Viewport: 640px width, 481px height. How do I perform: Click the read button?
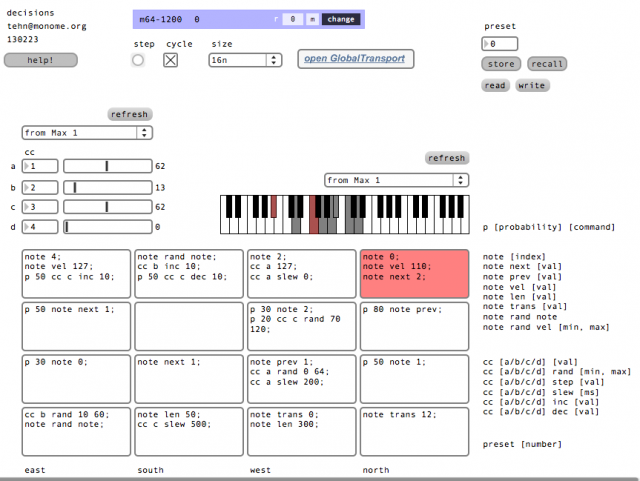495,86
